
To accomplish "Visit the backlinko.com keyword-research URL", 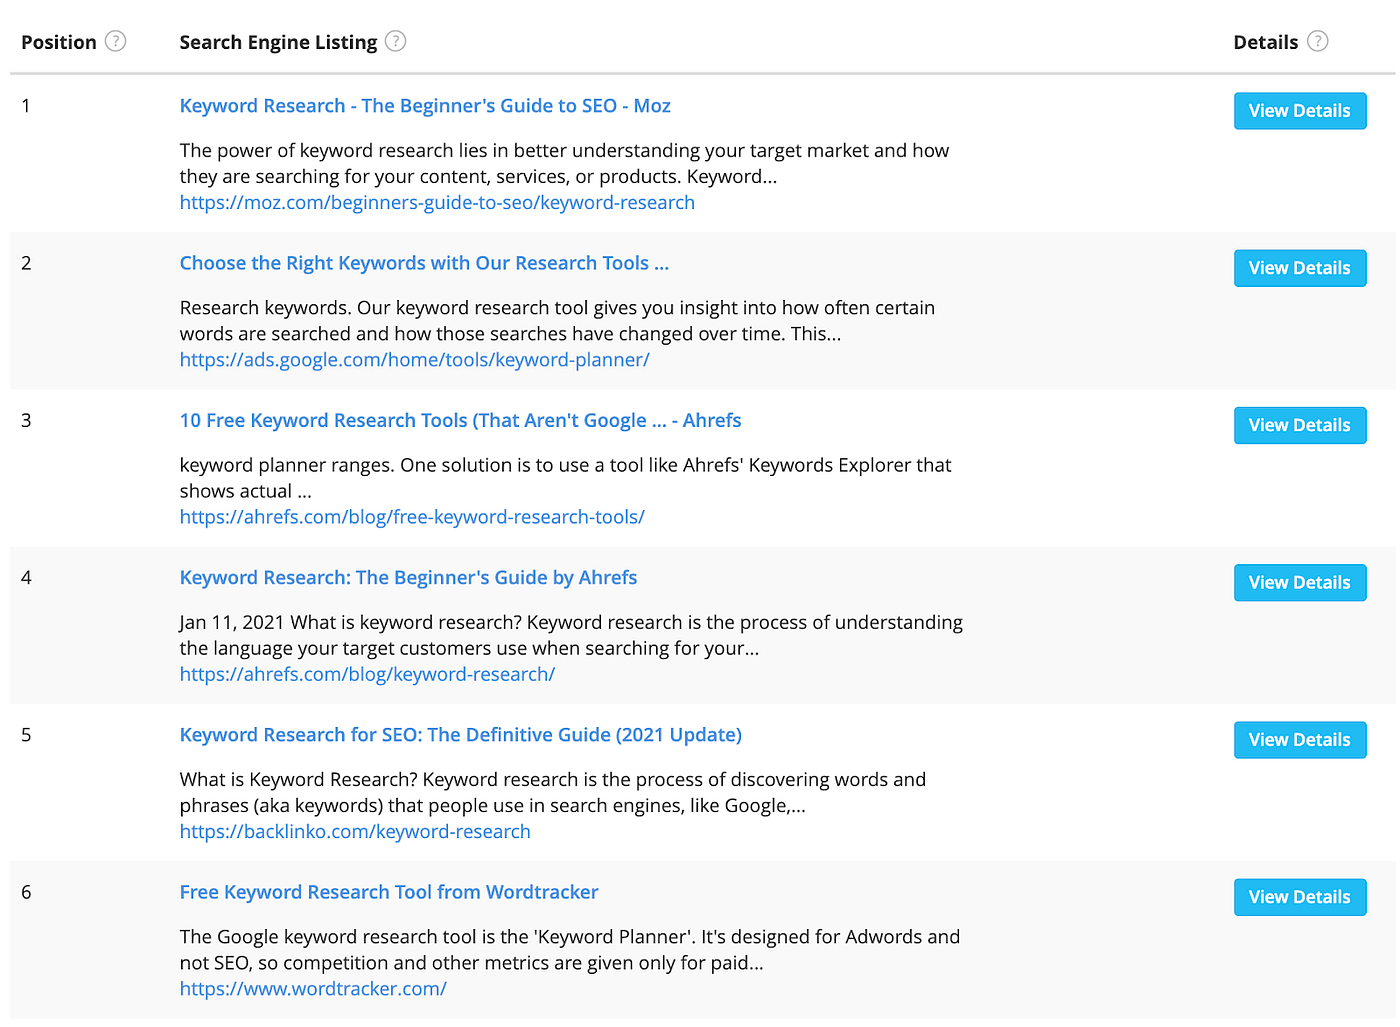I will [x=355, y=832].
